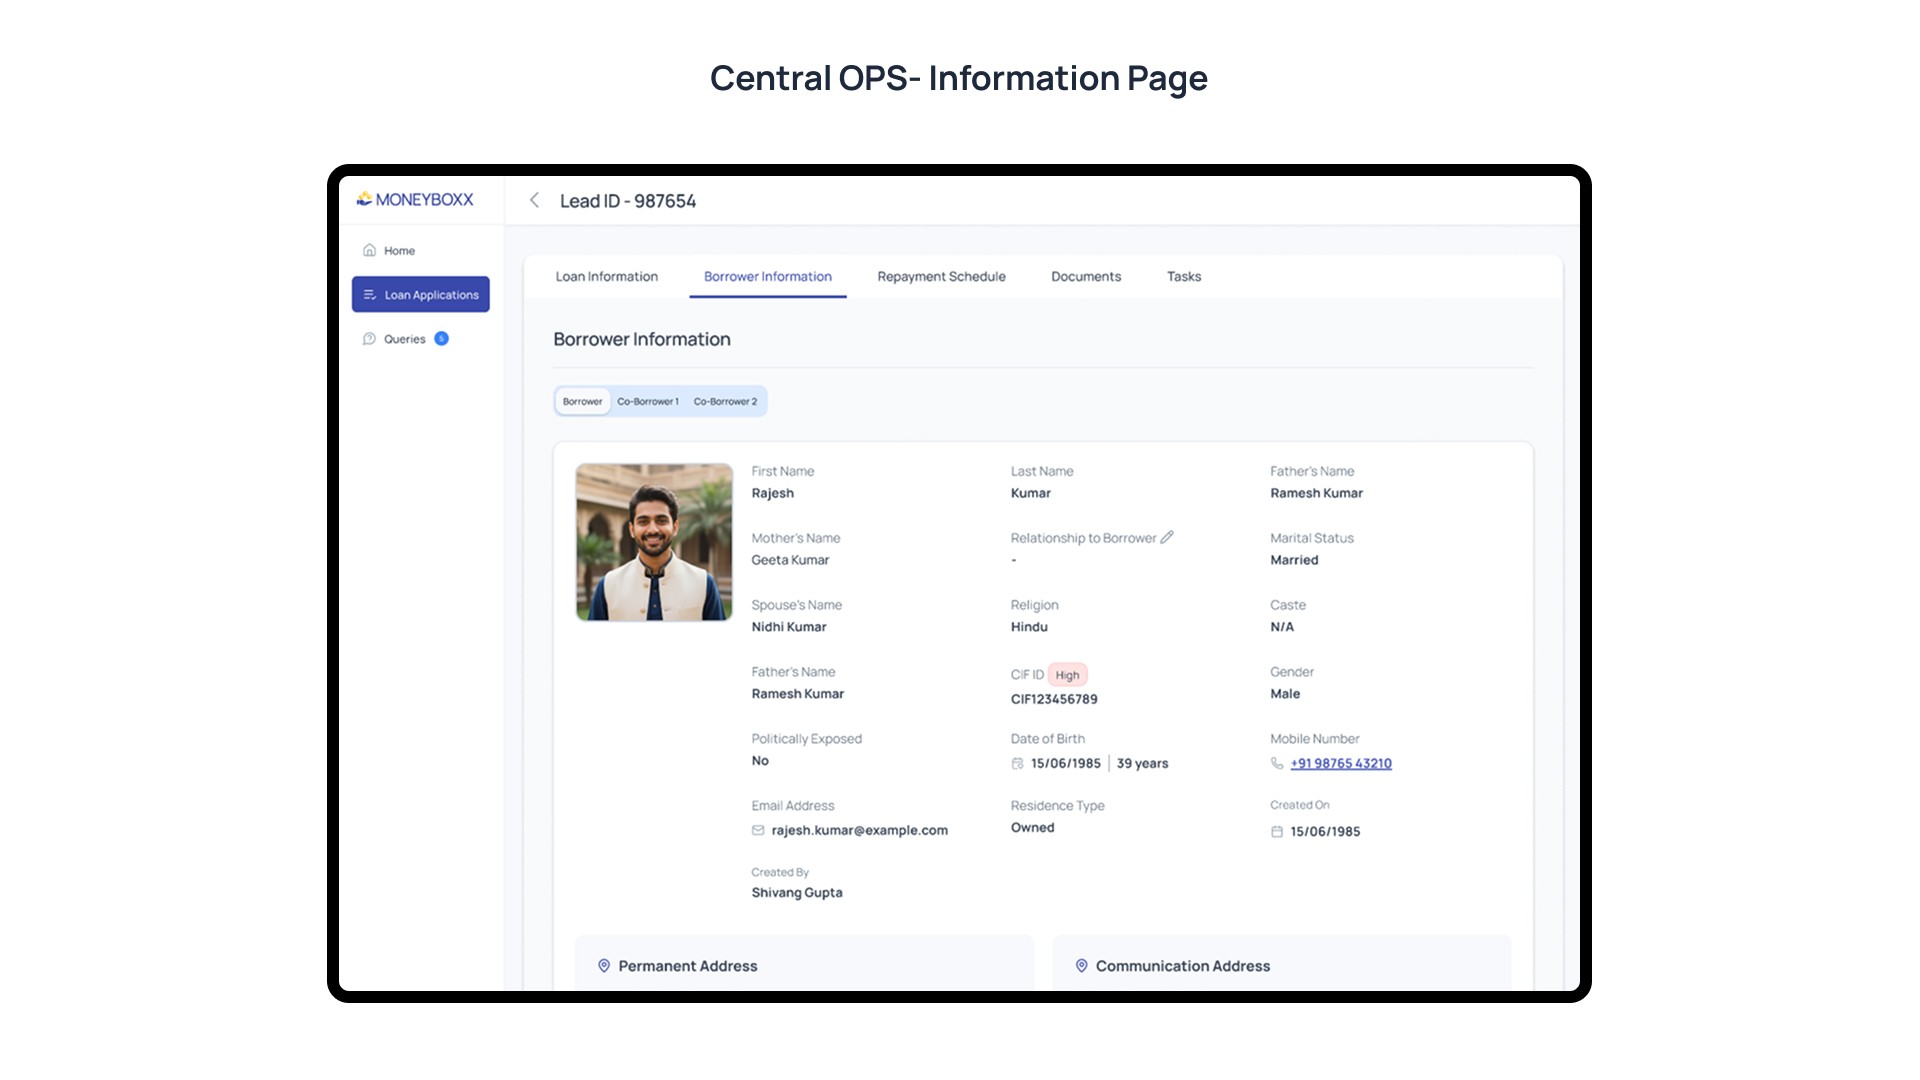Click the Queries chat bubble icon
The height and width of the screenshot is (1080, 1920).
click(x=369, y=339)
